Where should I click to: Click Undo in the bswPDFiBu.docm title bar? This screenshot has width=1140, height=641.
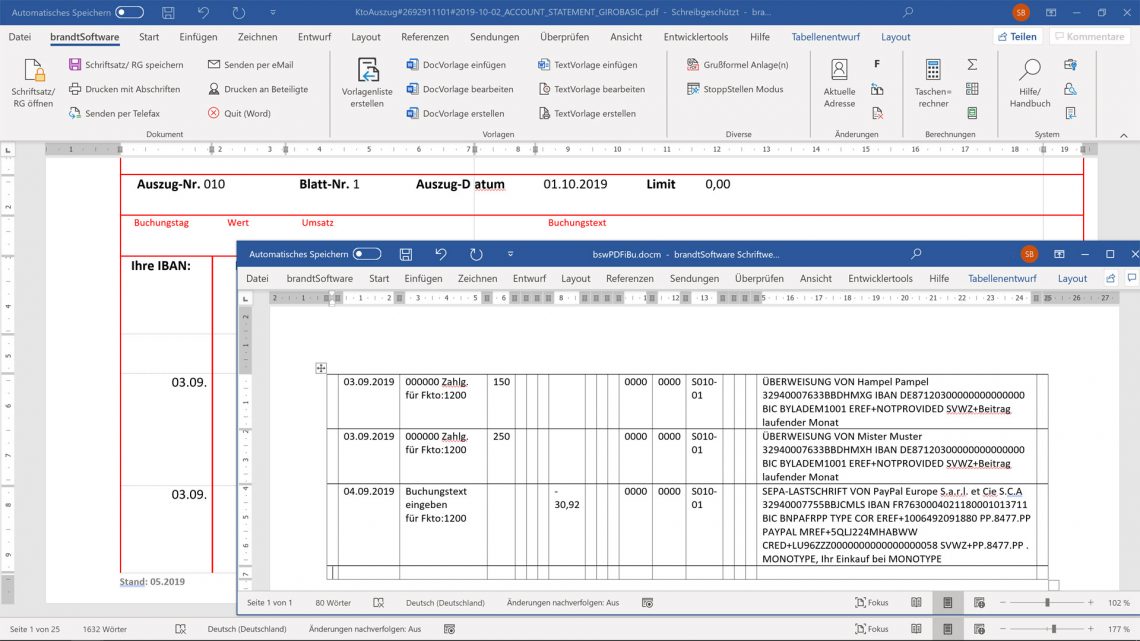click(441, 254)
